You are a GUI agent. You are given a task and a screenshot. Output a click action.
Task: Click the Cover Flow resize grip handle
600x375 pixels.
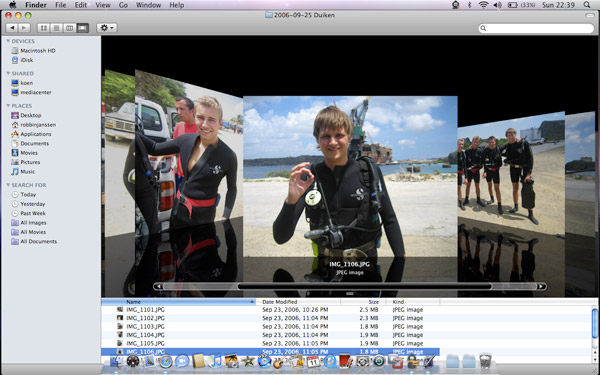(x=350, y=294)
